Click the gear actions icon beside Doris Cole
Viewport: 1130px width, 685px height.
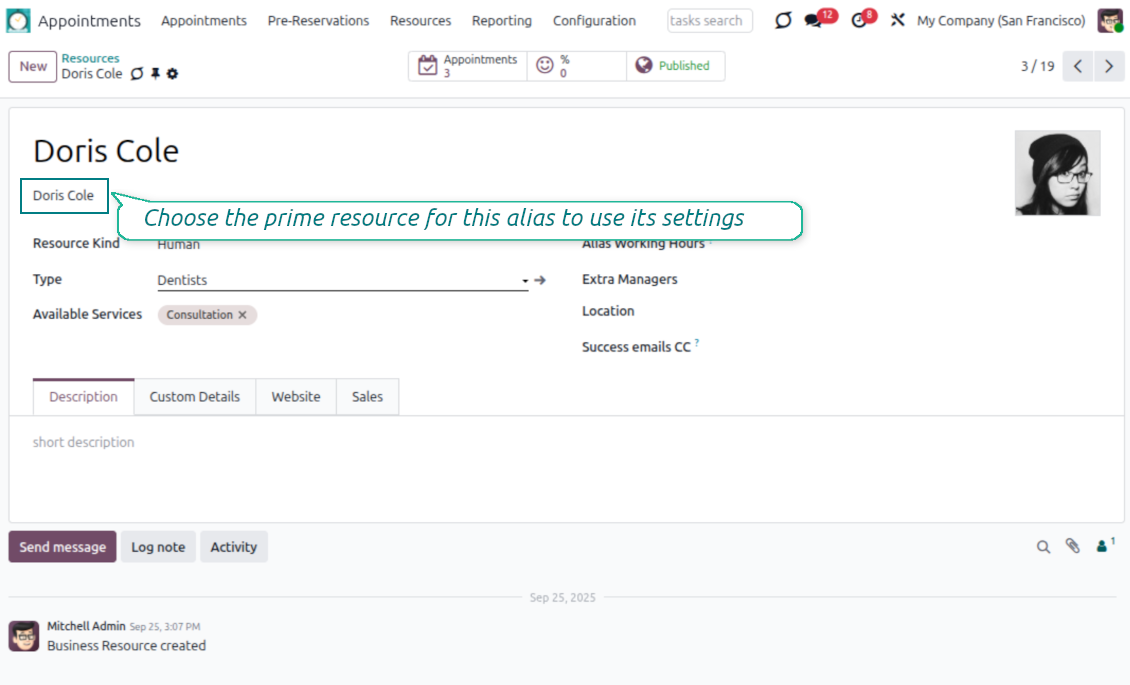(172, 74)
